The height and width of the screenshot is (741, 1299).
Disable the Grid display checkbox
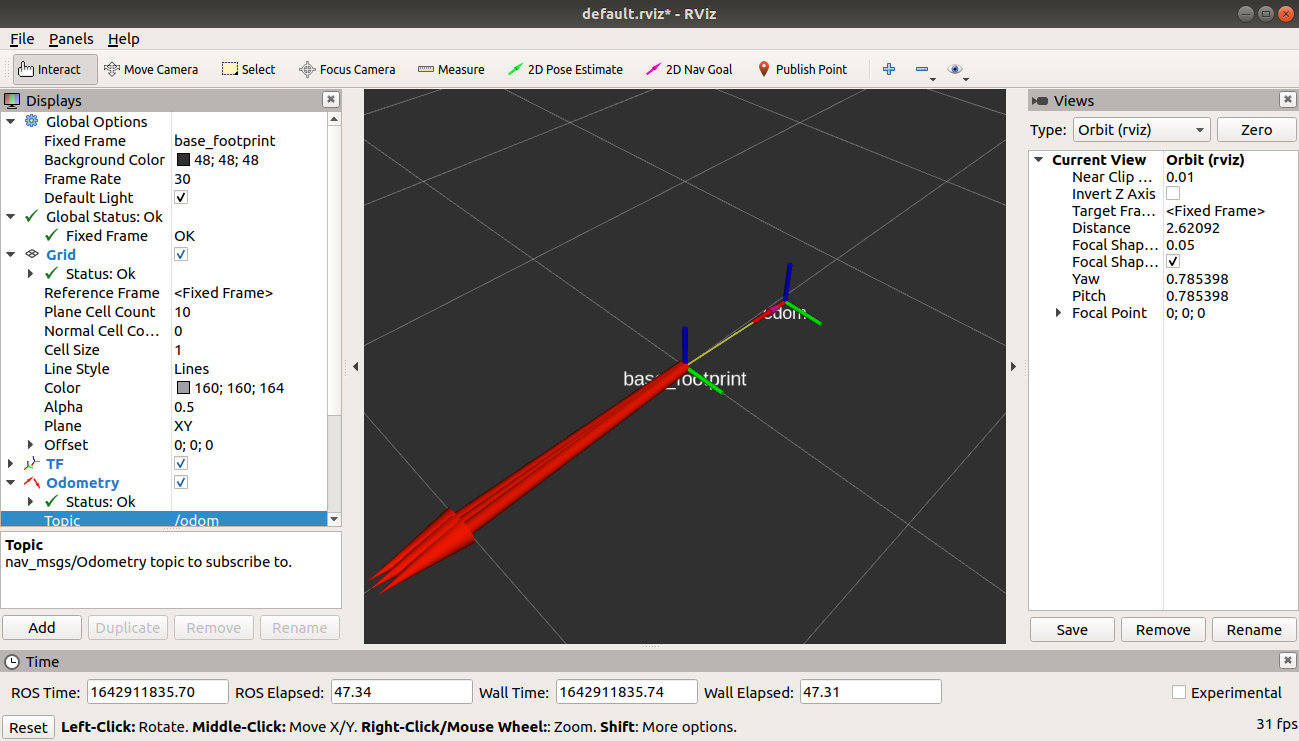pos(182,254)
